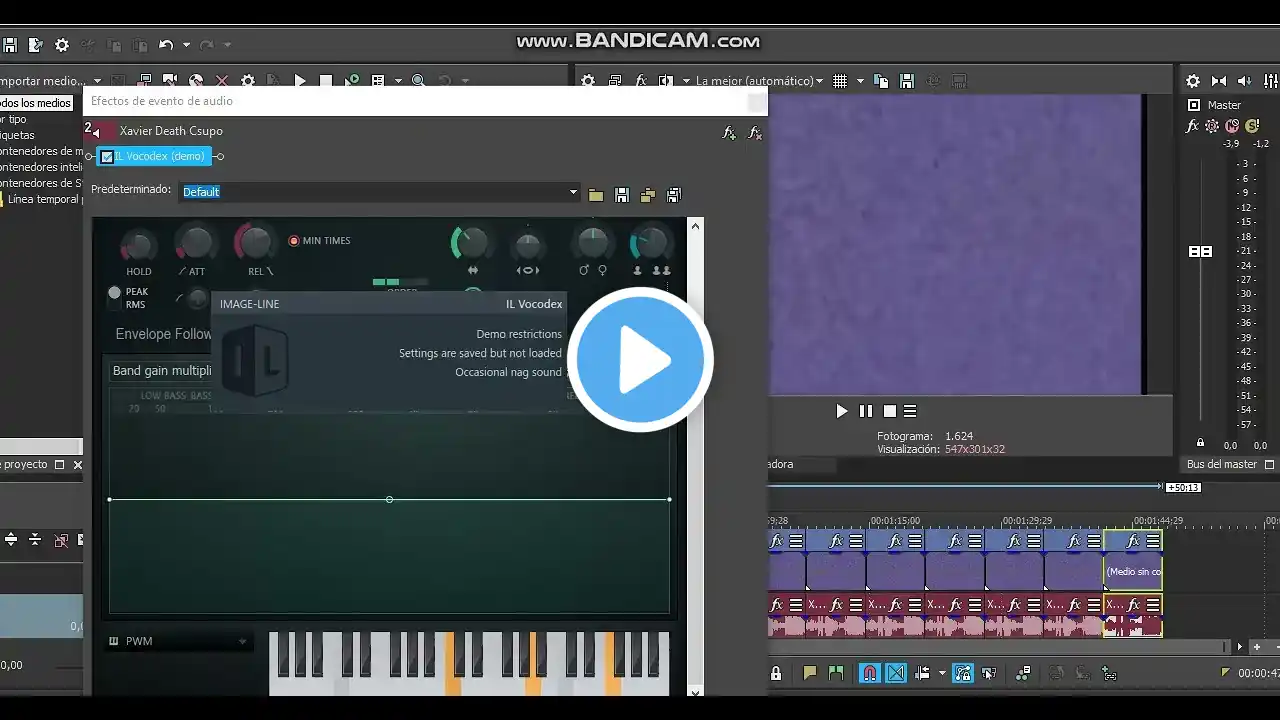Save the project with the floppy icon
The height and width of the screenshot is (720, 1280).
pos(10,45)
